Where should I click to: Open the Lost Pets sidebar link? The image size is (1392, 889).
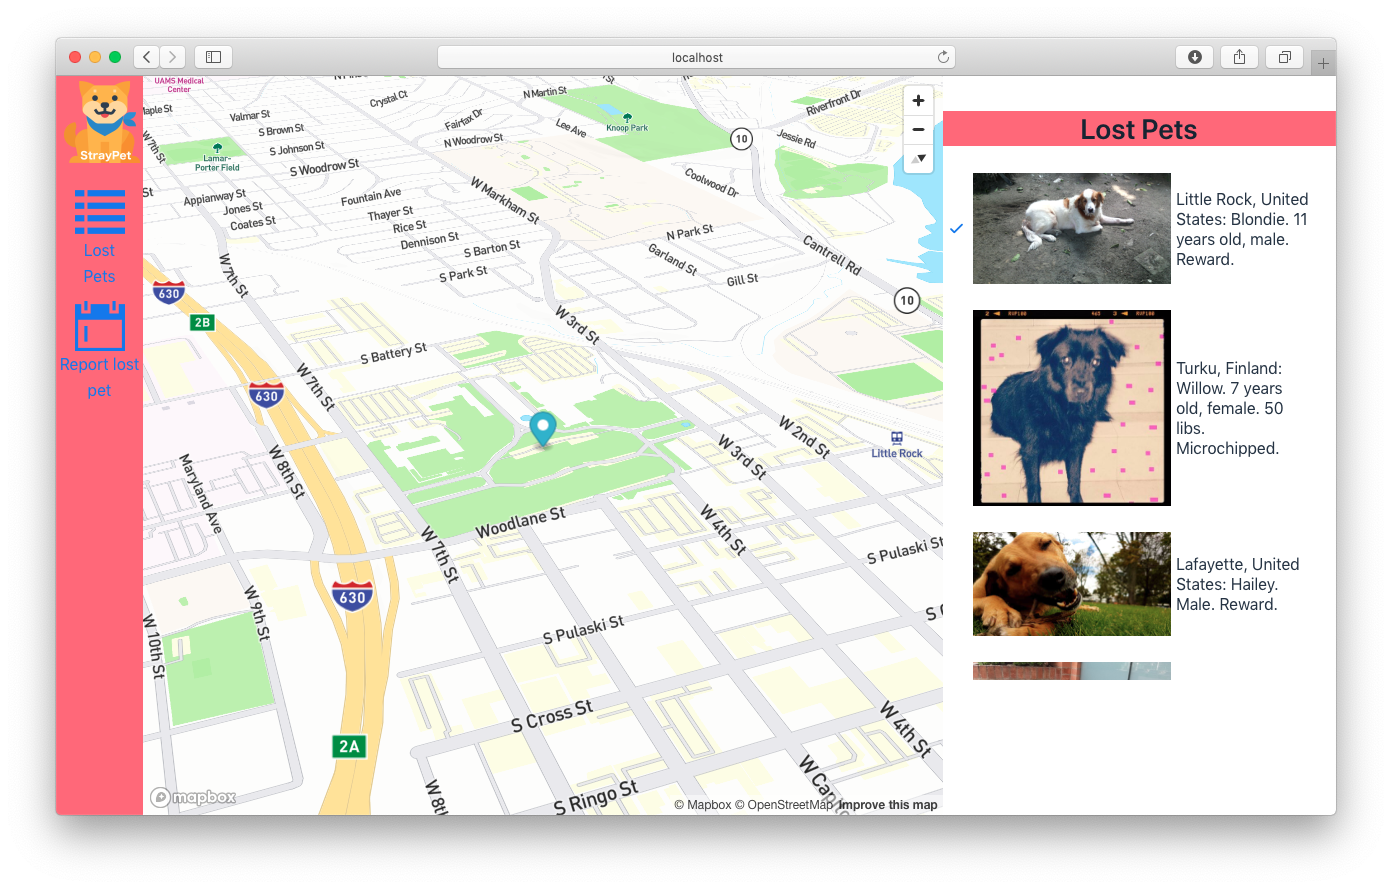pyautogui.click(x=99, y=263)
